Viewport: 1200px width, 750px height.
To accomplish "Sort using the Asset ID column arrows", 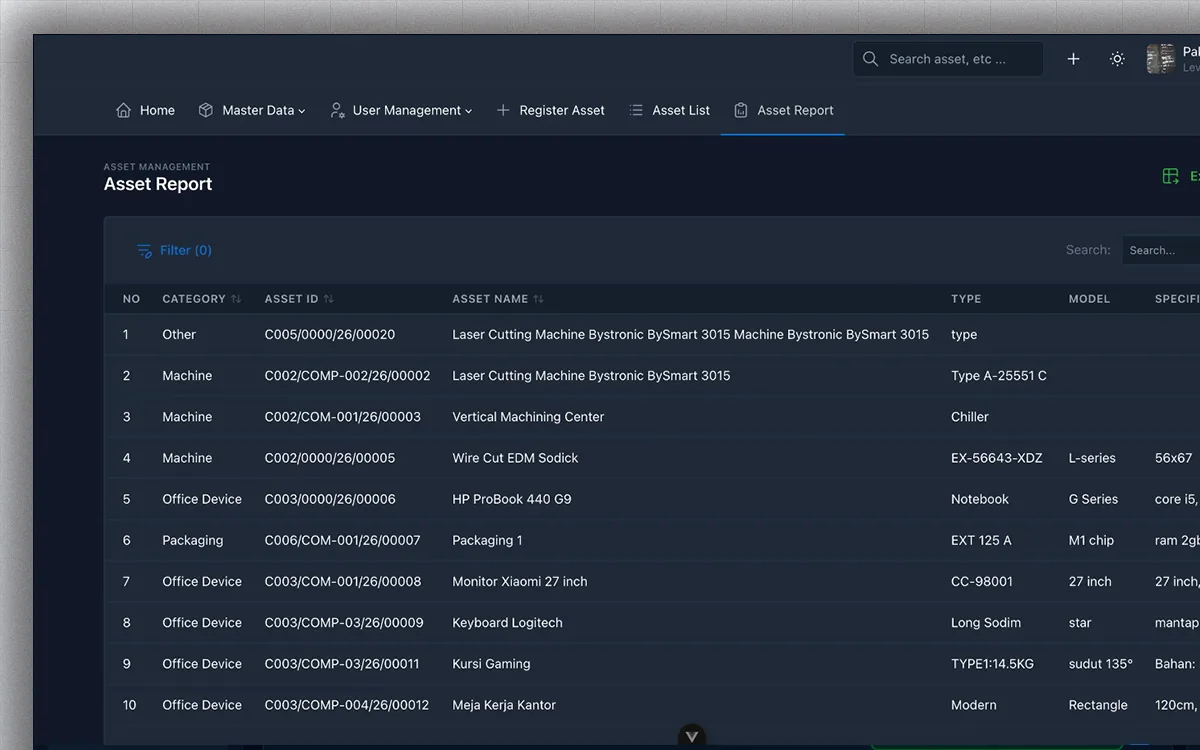I will coord(329,299).
